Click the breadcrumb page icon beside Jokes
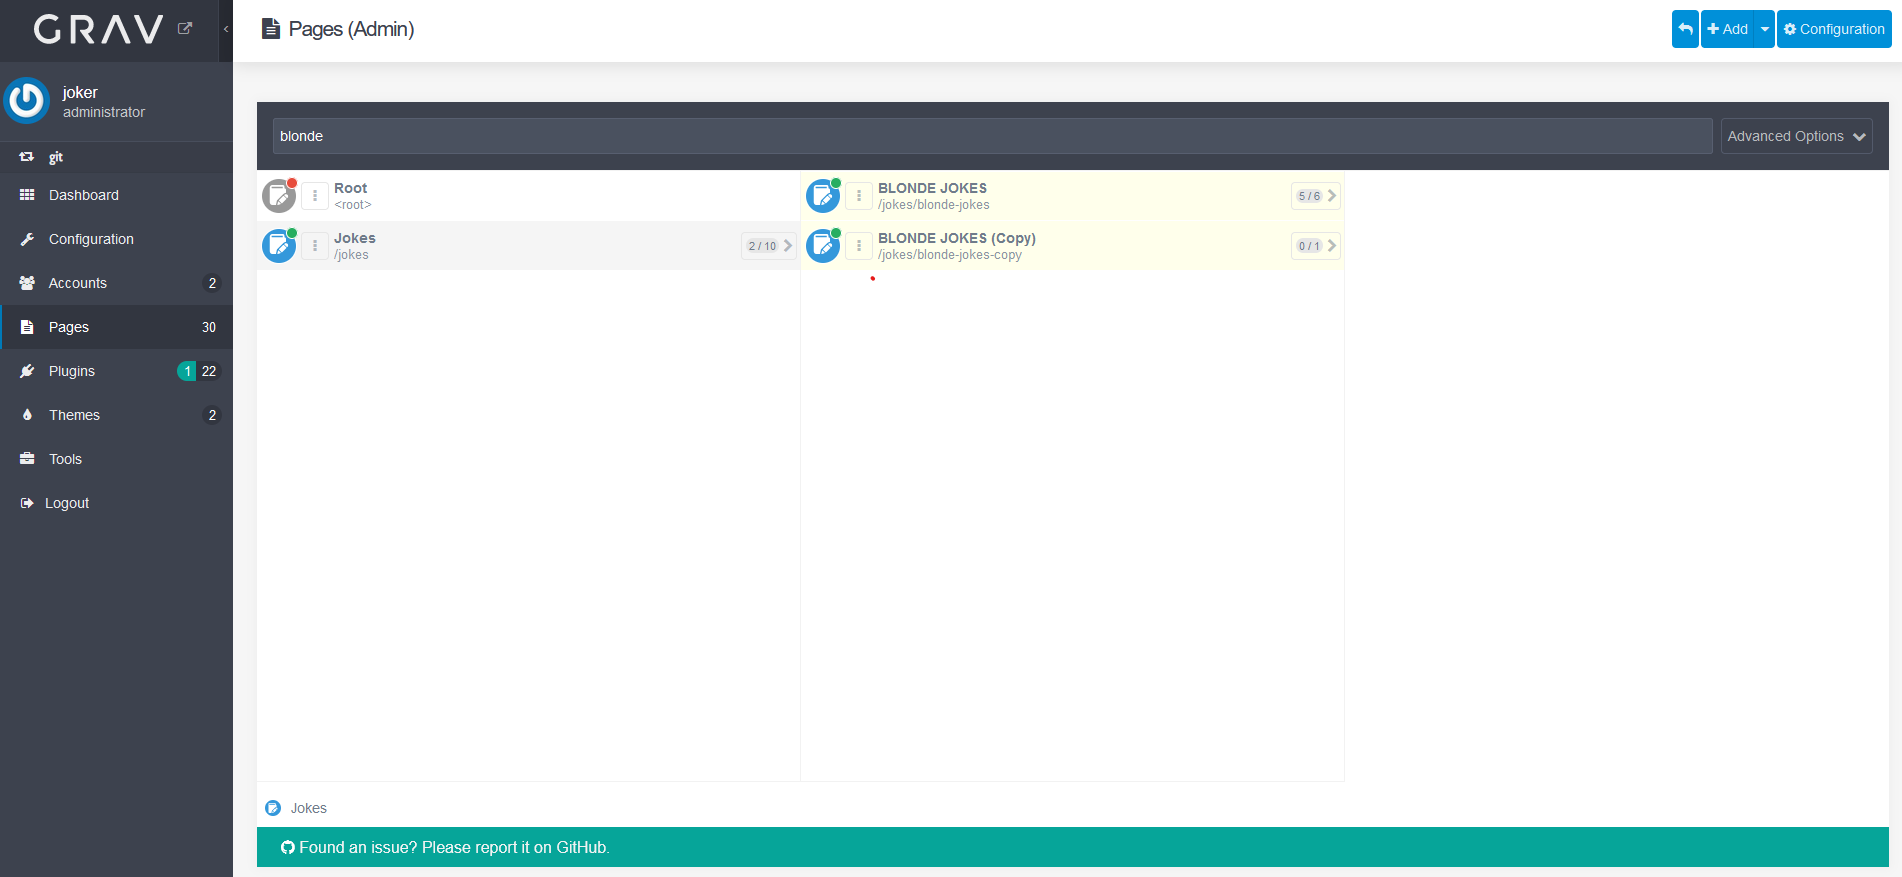Image resolution: width=1902 pixels, height=877 pixels. tap(273, 808)
